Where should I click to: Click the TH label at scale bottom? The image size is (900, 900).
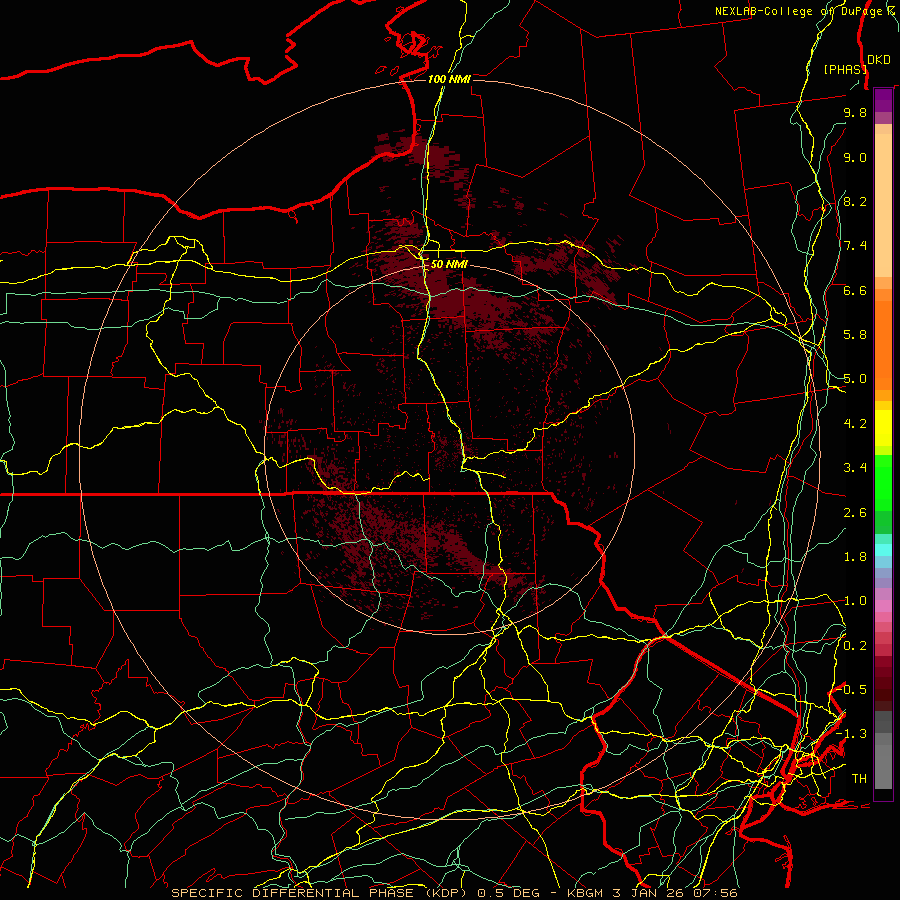(859, 779)
